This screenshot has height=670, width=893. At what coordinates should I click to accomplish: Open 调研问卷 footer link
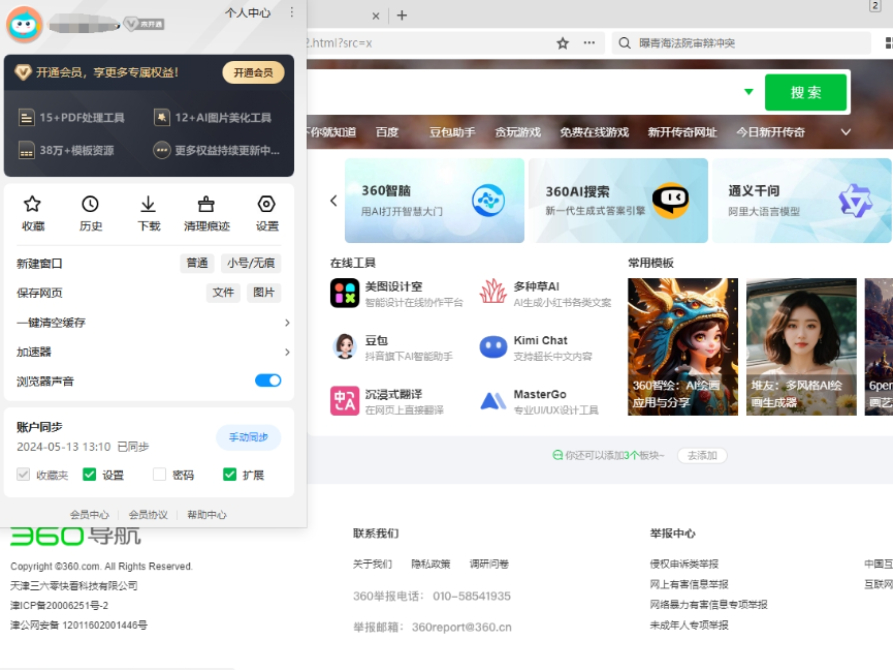click(489, 564)
